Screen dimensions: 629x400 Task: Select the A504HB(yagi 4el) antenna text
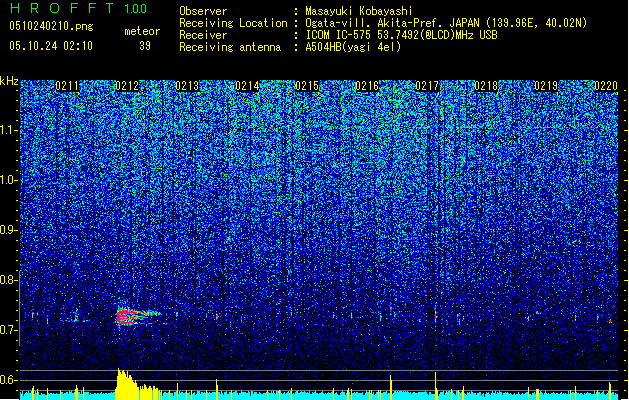click(353, 47)
